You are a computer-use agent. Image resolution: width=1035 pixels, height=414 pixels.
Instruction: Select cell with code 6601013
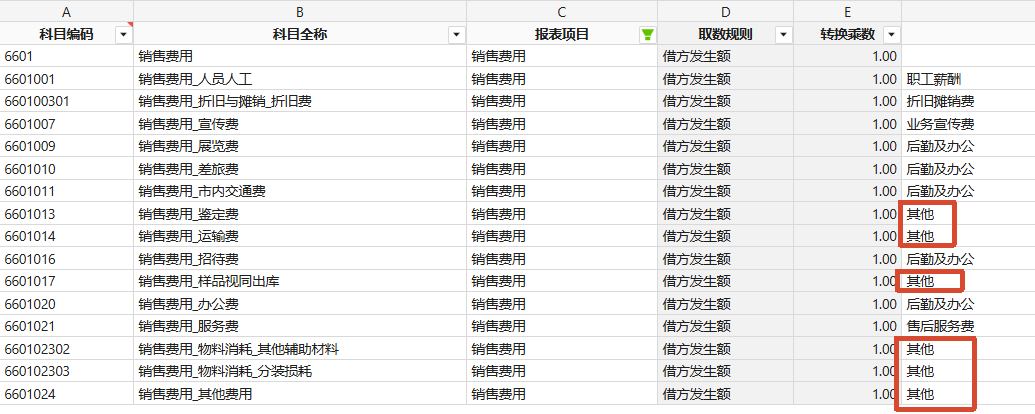click(67, 214)
